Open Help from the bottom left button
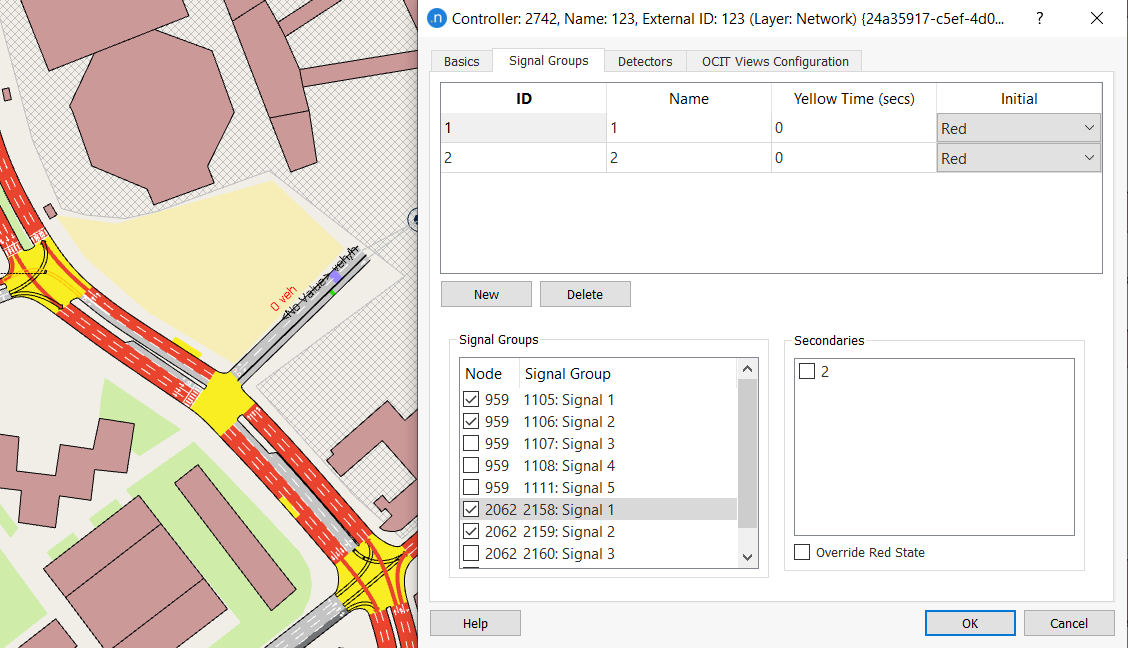This screenshot has width=1128, height=648. pyautogui.click(x=475, y=622)
